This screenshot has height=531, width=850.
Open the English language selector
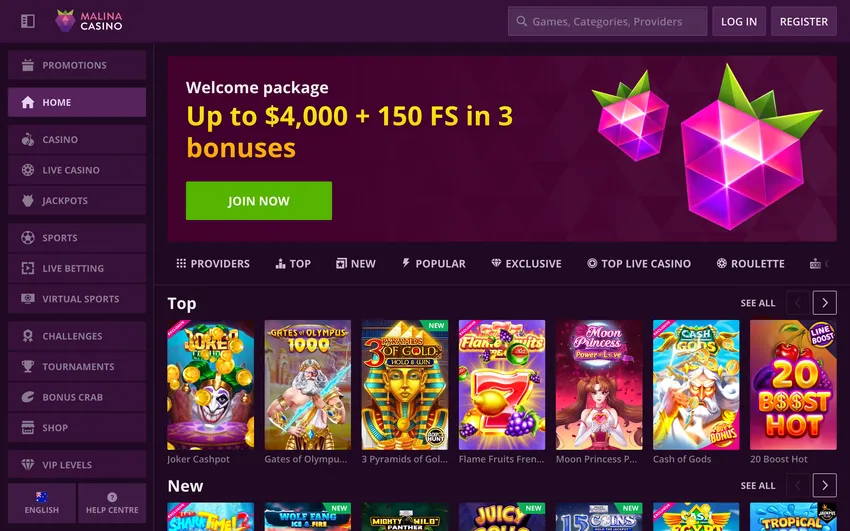pyautogui.click(x=42, y=503)
